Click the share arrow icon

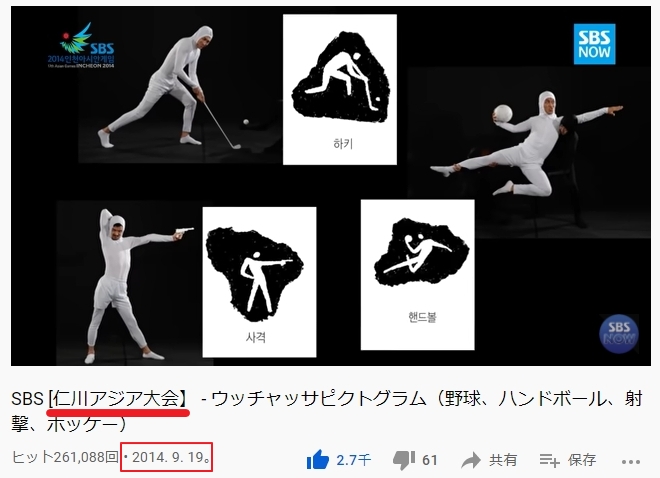click(471, 460)
